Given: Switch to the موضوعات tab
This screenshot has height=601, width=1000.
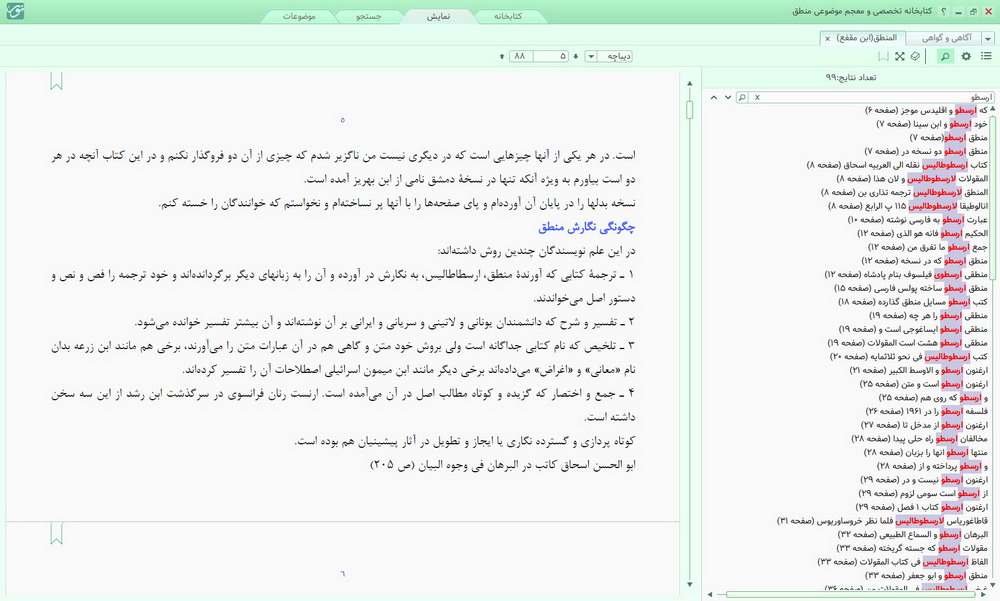Looking at the screenshot, I should tap(299, 16).
